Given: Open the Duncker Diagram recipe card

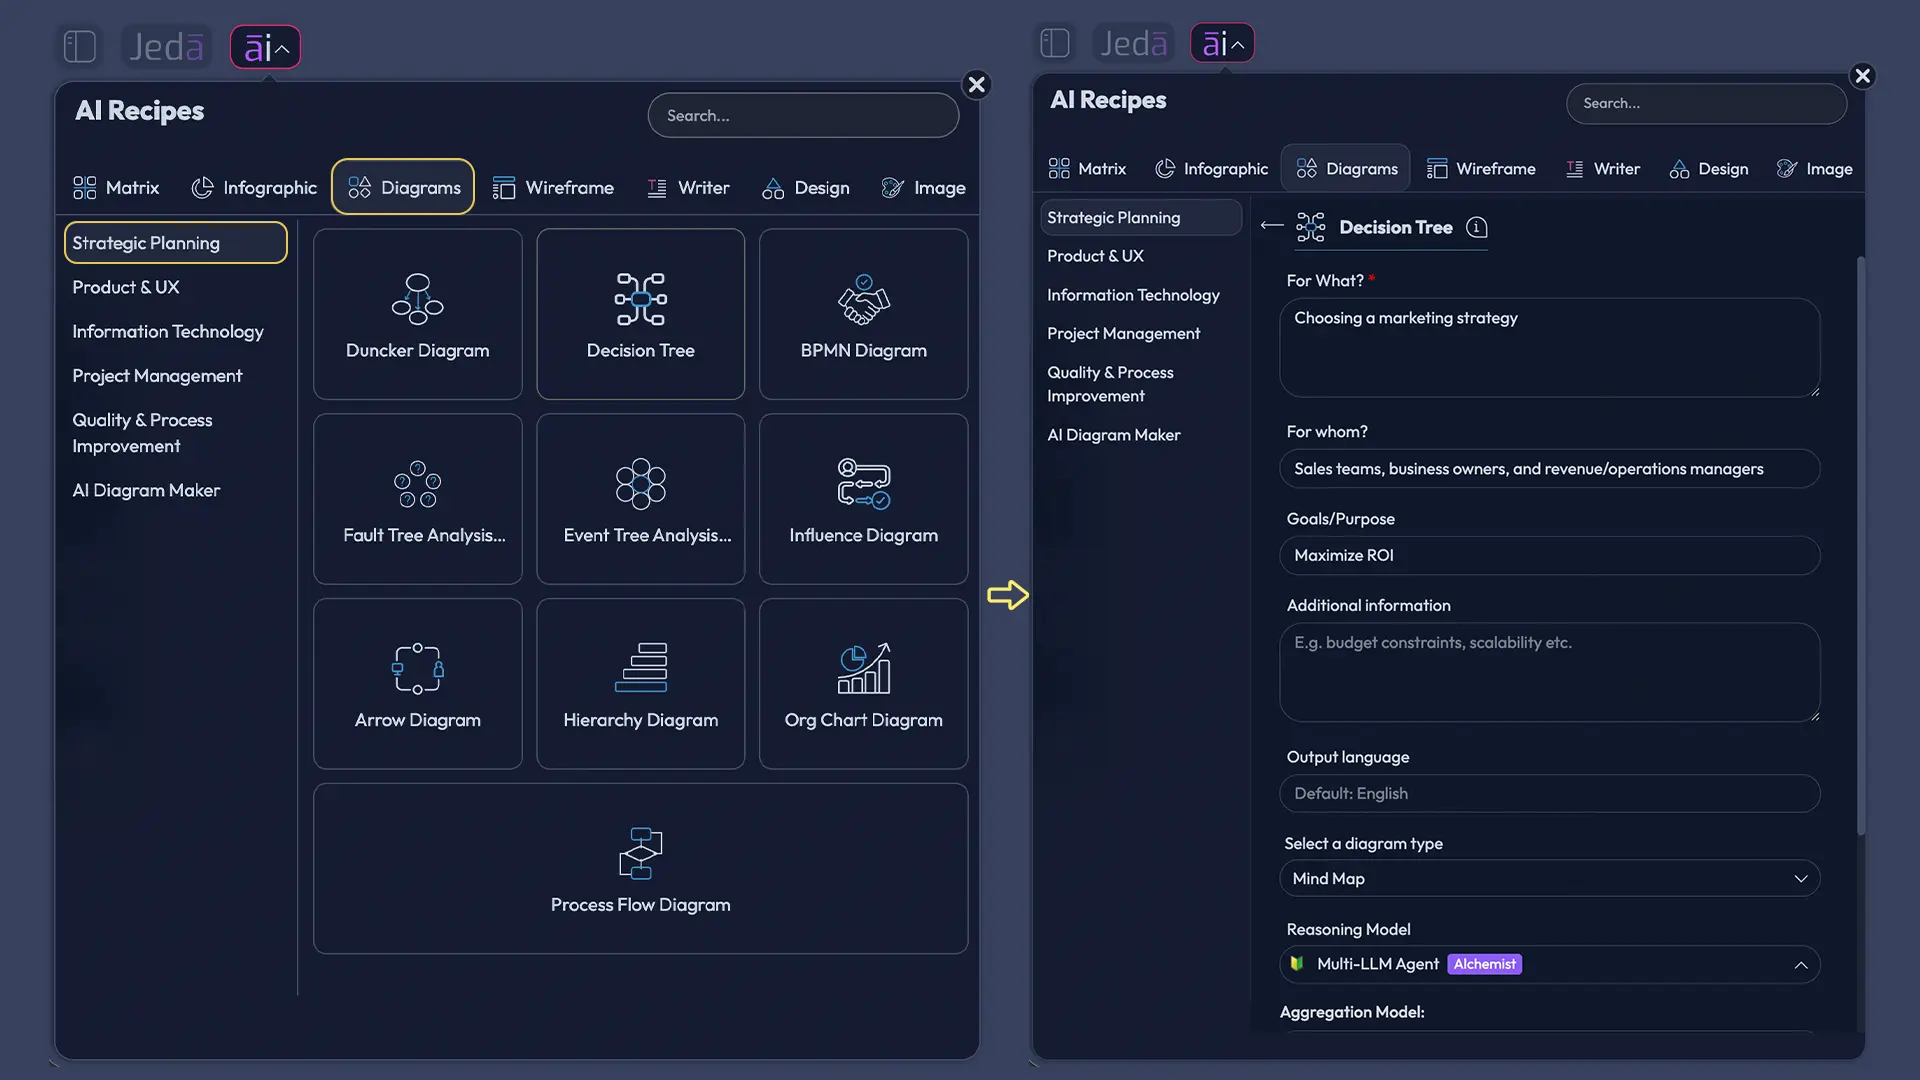Looking at the screenshot, I should (x=418, y=314).
